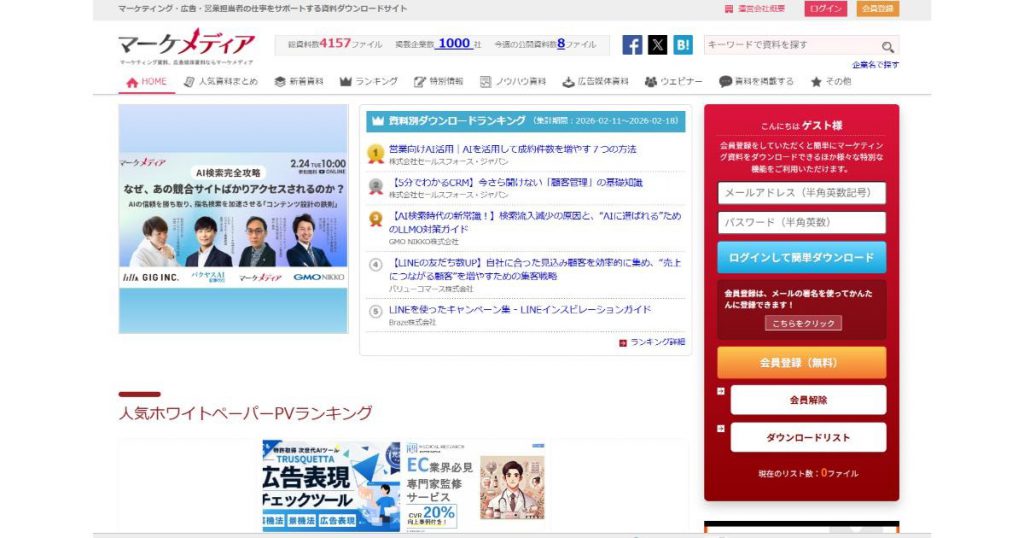Viewport: 1024px width, 538px height.
Task: Open the HOME tab with house icon
Action: [x=147, y=82]
